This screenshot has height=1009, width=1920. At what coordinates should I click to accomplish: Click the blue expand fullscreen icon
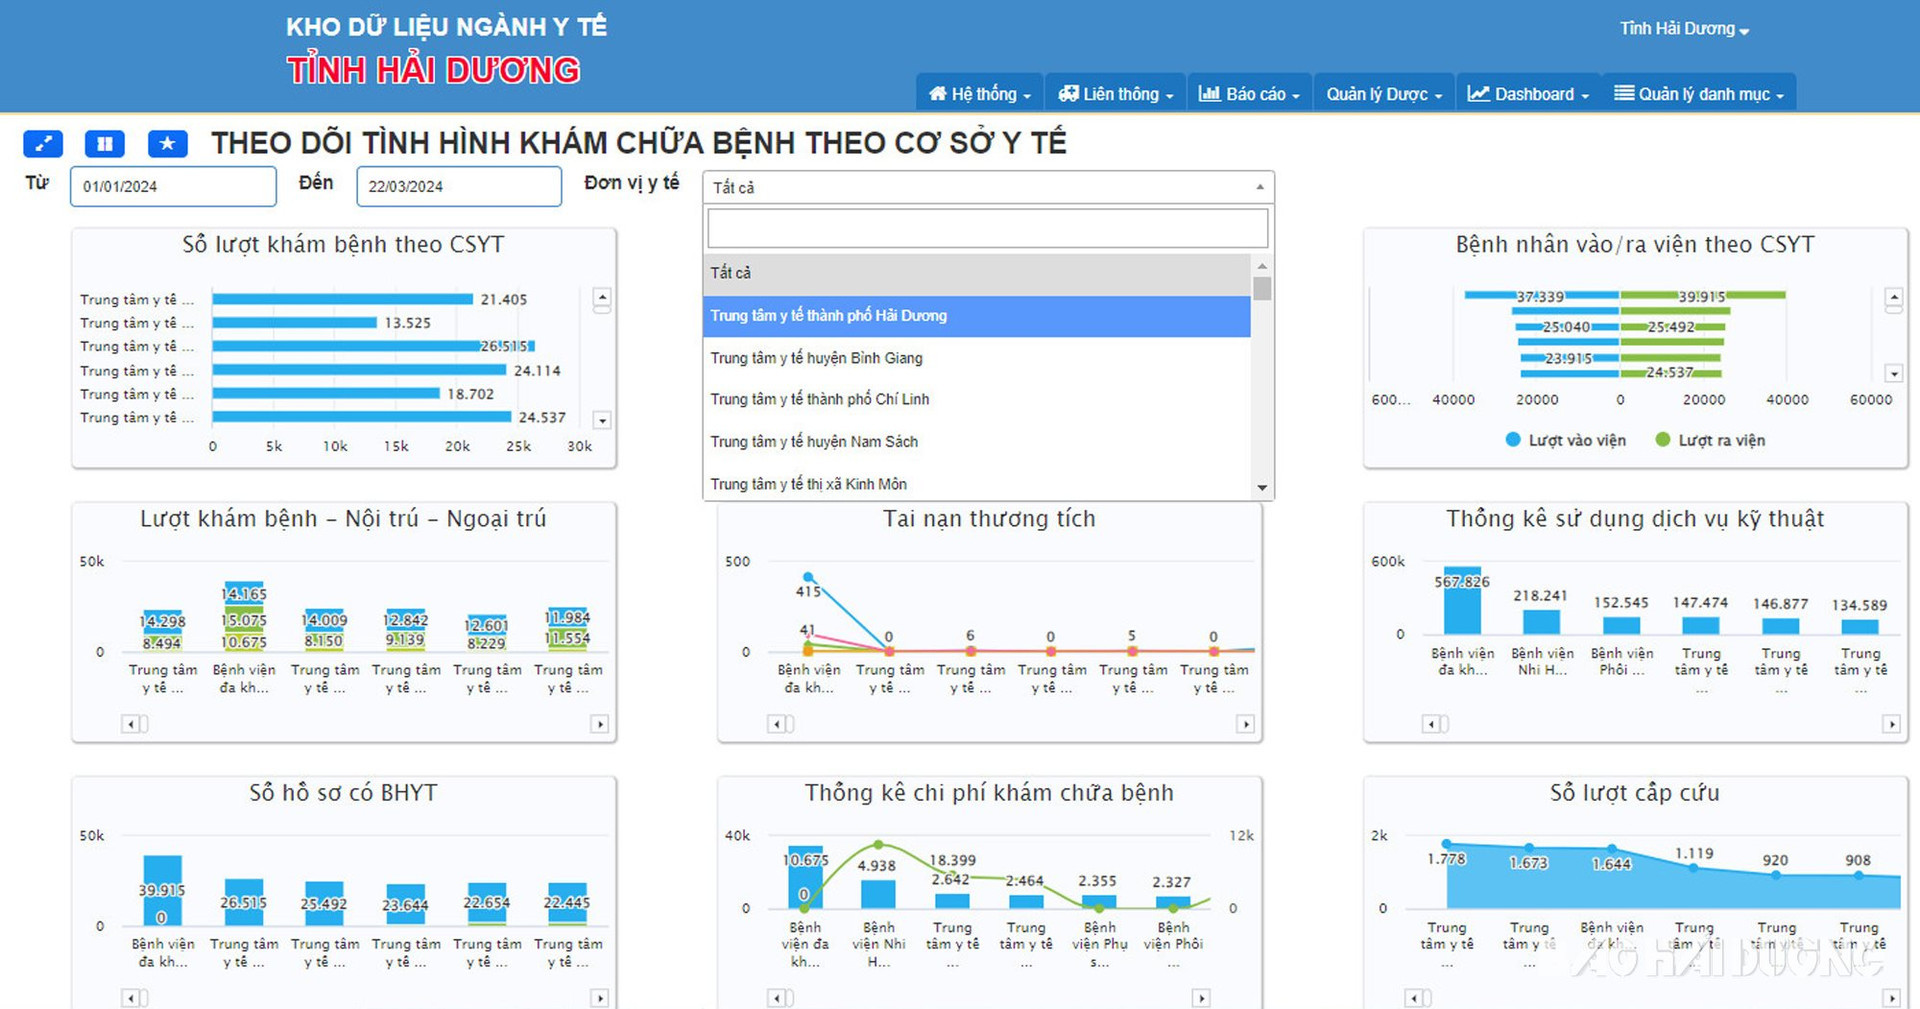pos(43,144)
